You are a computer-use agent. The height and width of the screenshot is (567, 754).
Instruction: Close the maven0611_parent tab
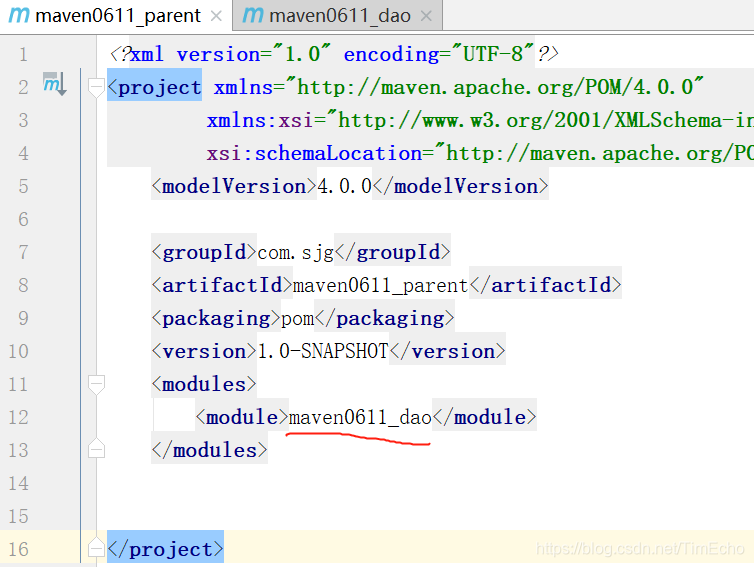point(216,16)
